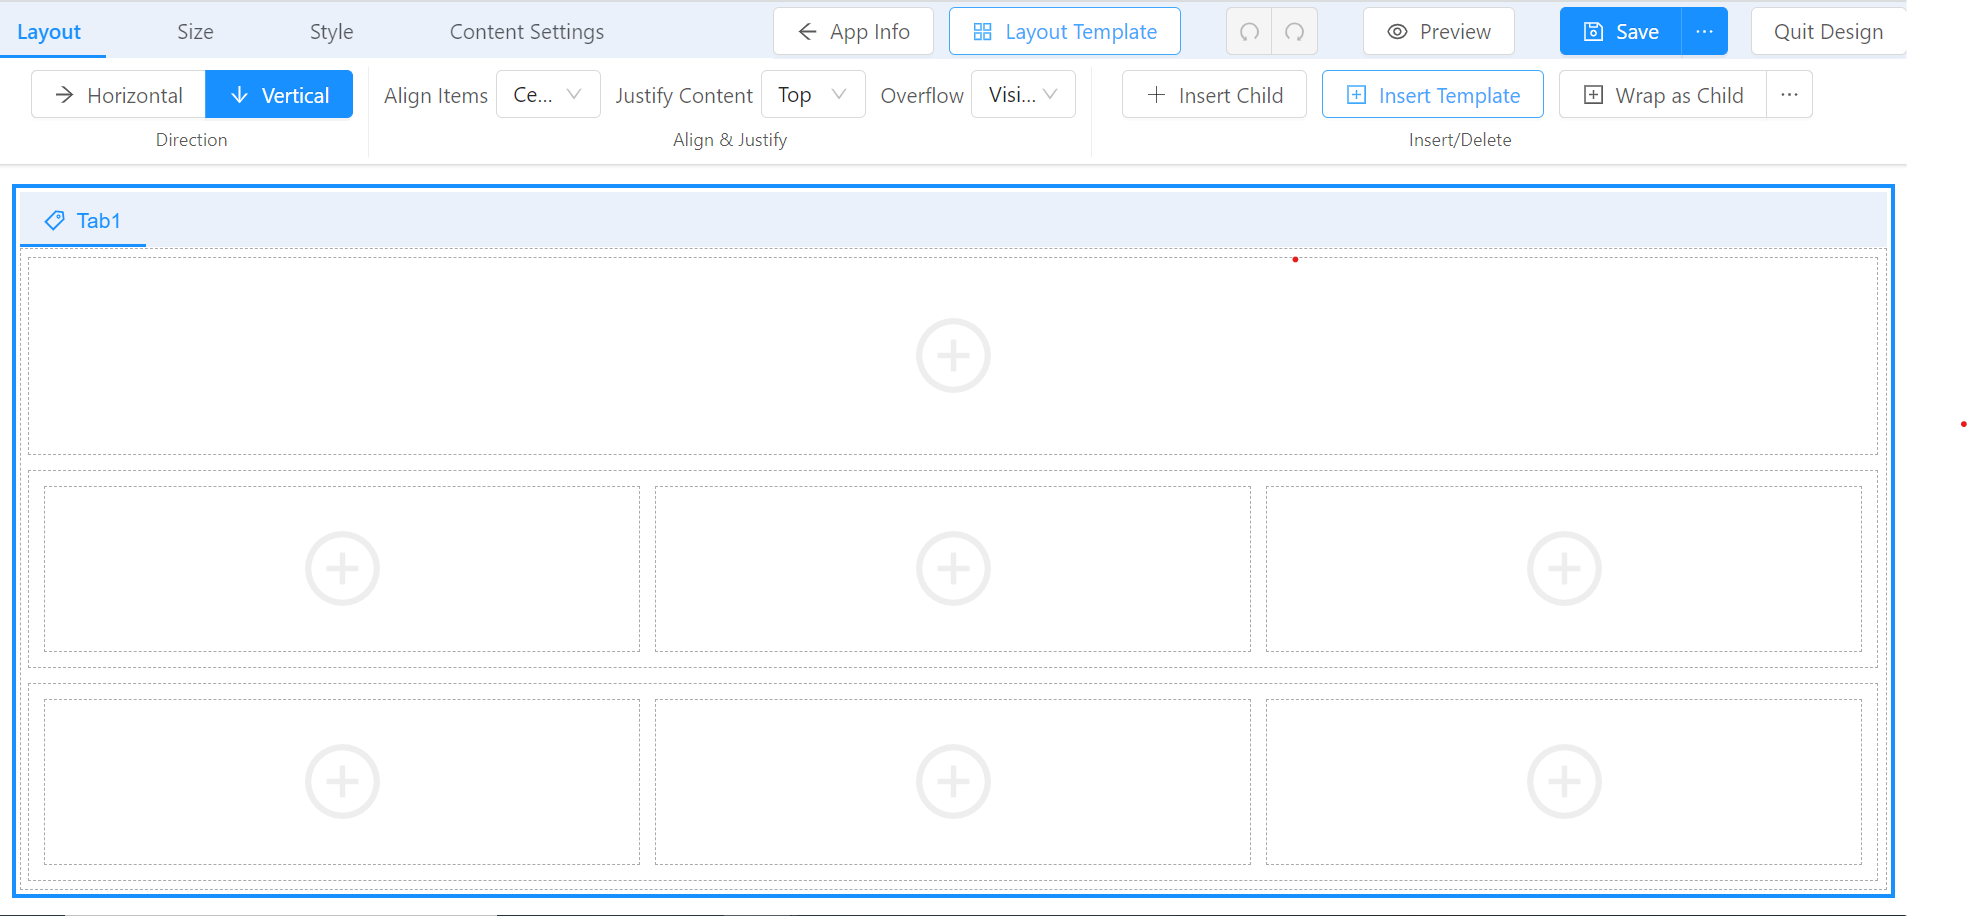Open the Justify Content dropdown showing Top

pos(813,95)
